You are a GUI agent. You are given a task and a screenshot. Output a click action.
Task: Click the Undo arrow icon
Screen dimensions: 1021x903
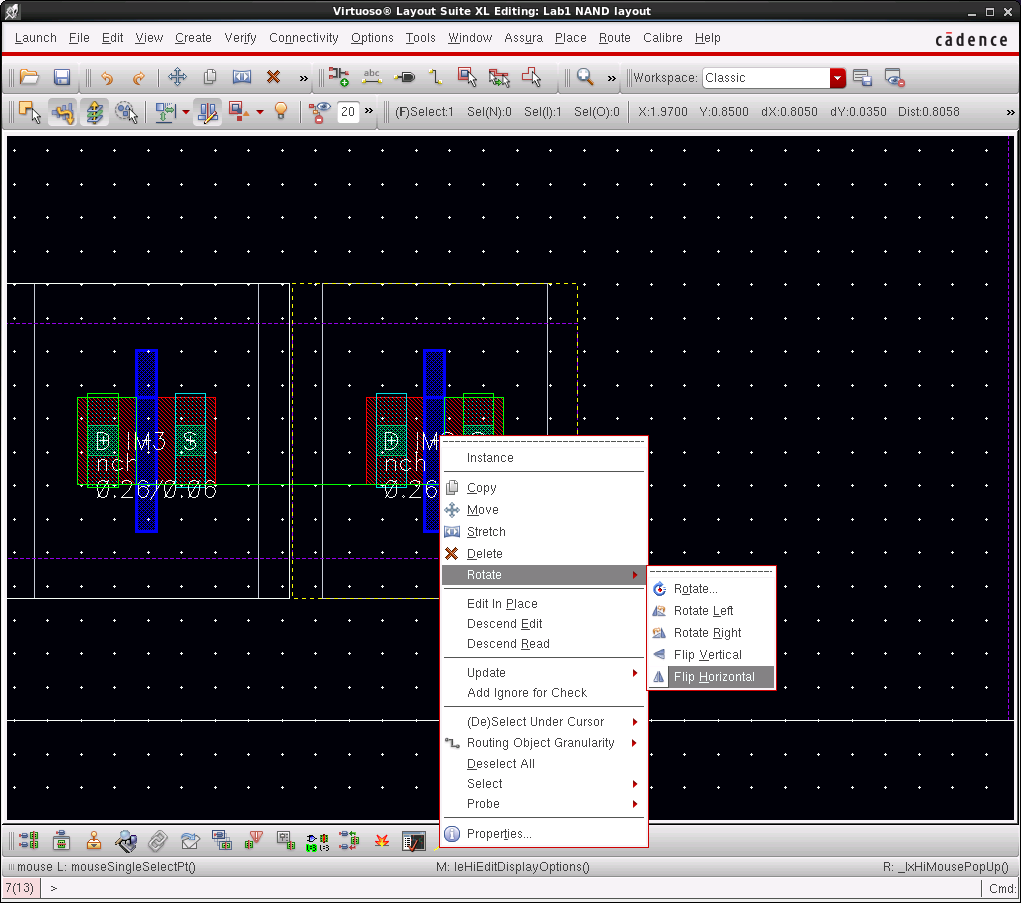[x=107, y=78]
